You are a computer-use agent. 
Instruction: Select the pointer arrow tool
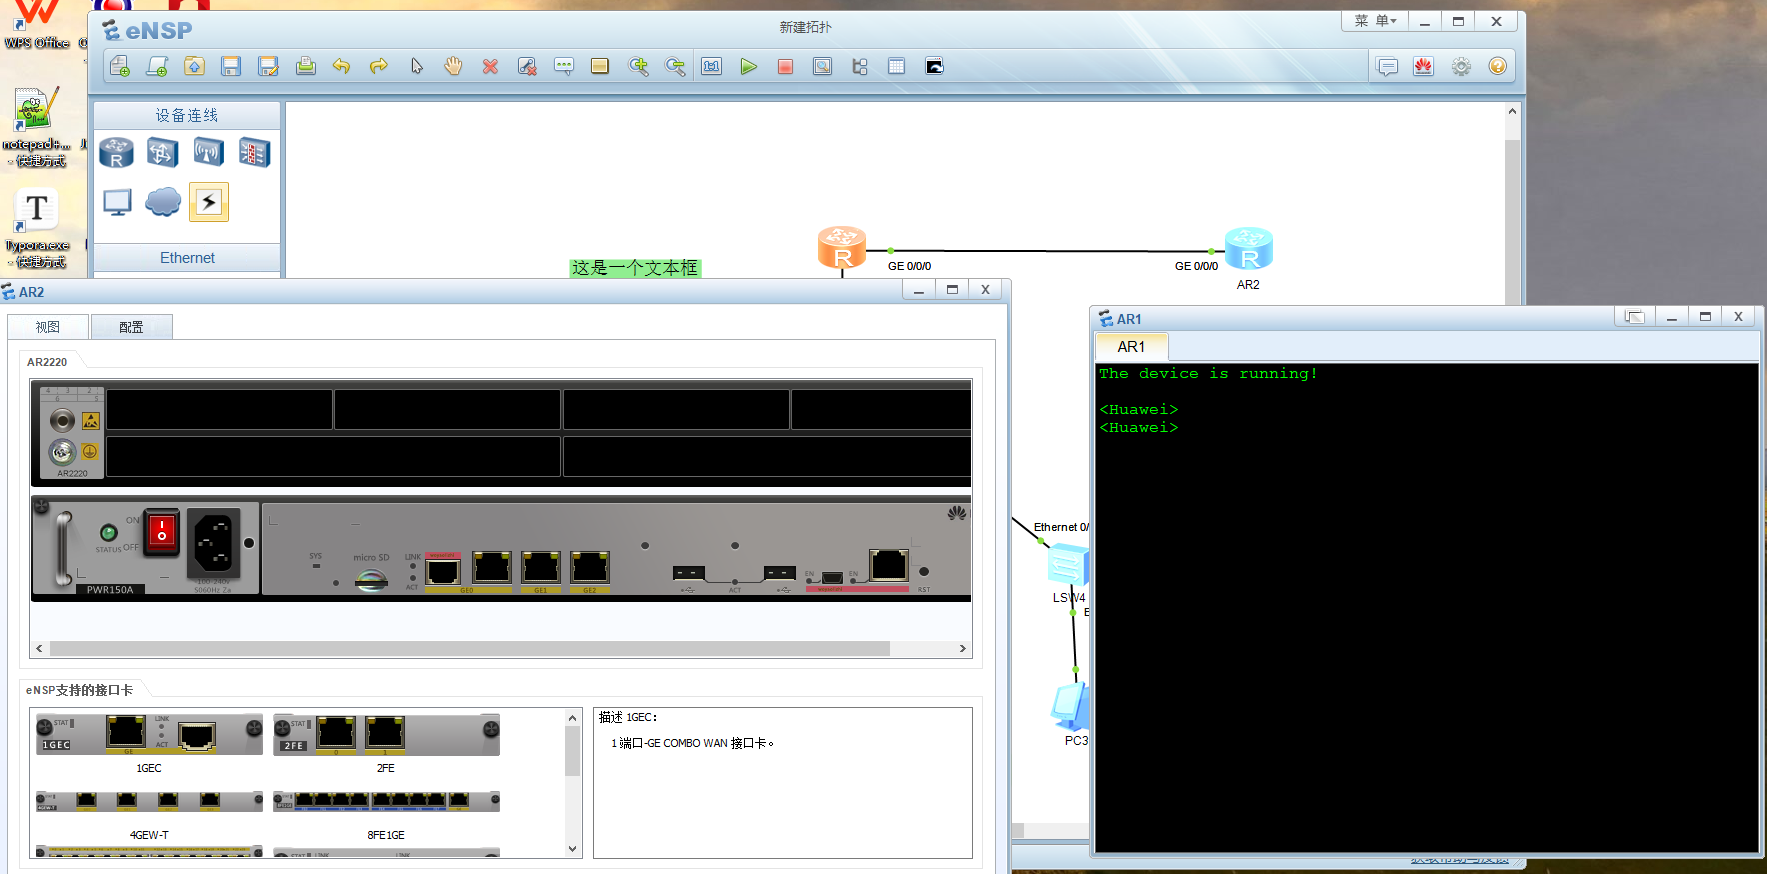point(416,66)
